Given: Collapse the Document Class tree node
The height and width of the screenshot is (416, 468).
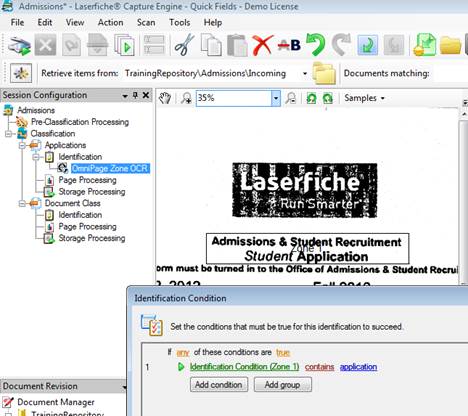Looking at the screenshot, I should [x=22, y=203].
